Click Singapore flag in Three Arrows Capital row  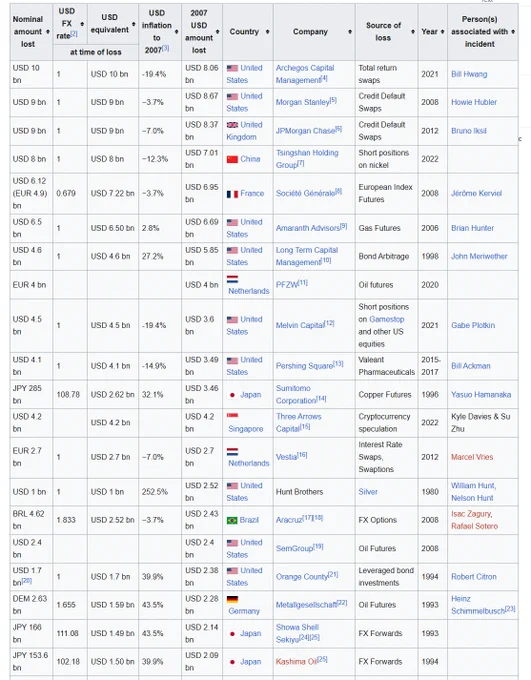coord(232,416)
